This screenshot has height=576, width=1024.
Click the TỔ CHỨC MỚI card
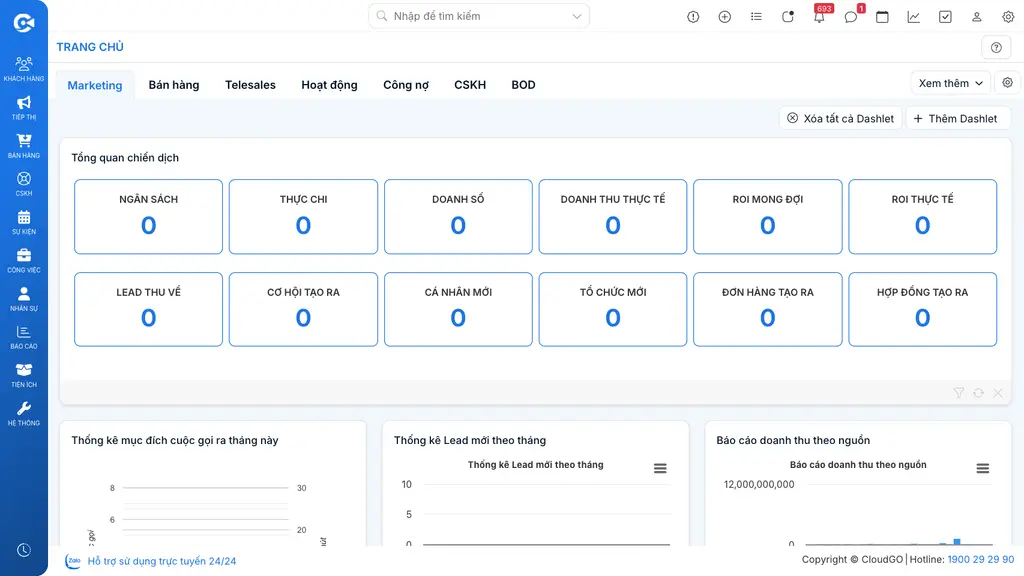[613, 310]
